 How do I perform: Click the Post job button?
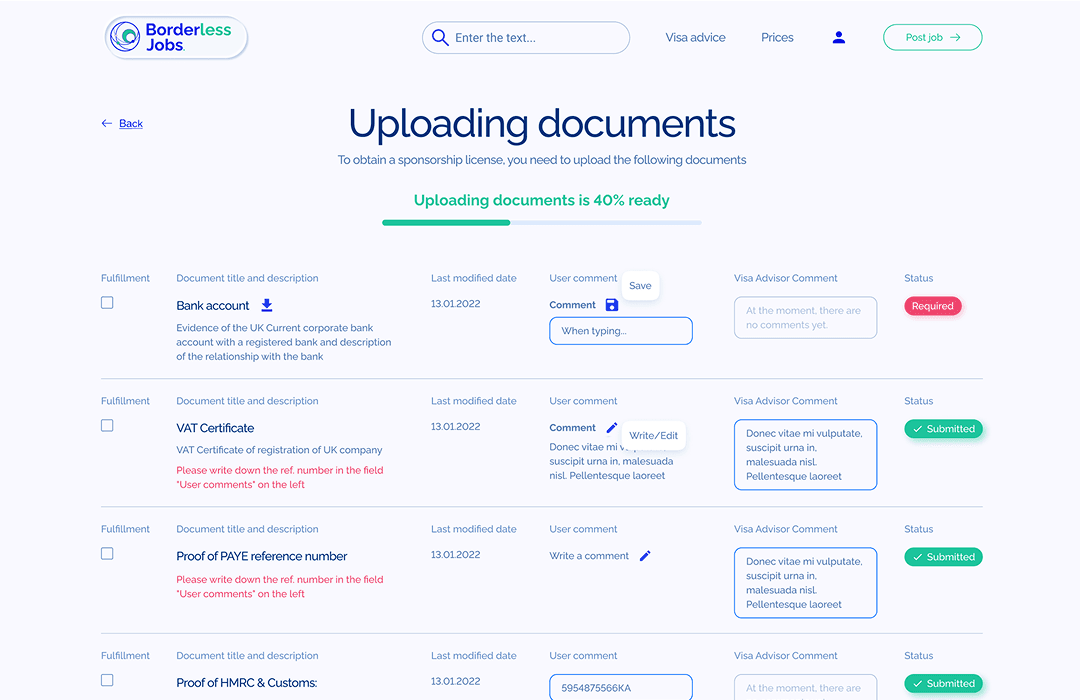coord(932,36)
